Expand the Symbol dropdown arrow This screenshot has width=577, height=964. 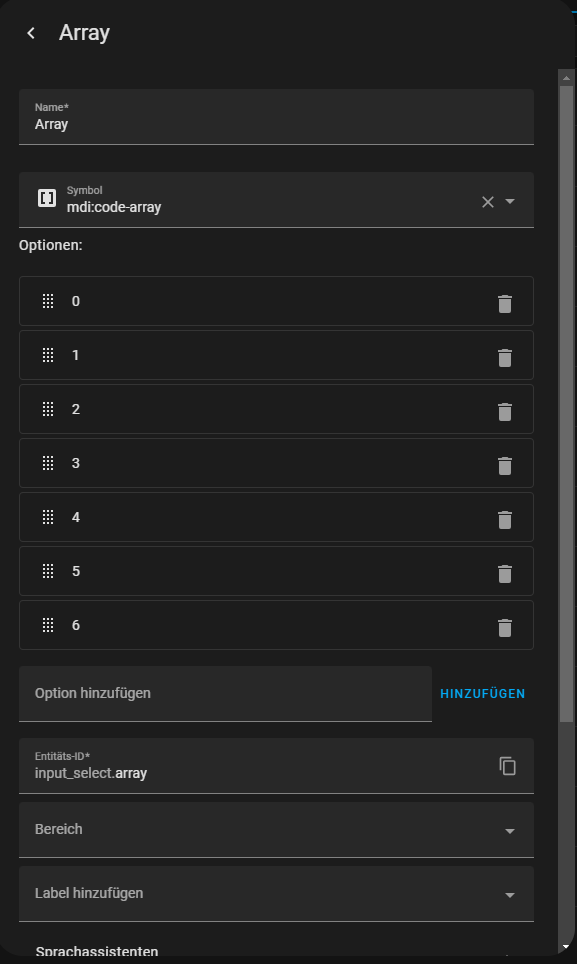coord(511,201)
